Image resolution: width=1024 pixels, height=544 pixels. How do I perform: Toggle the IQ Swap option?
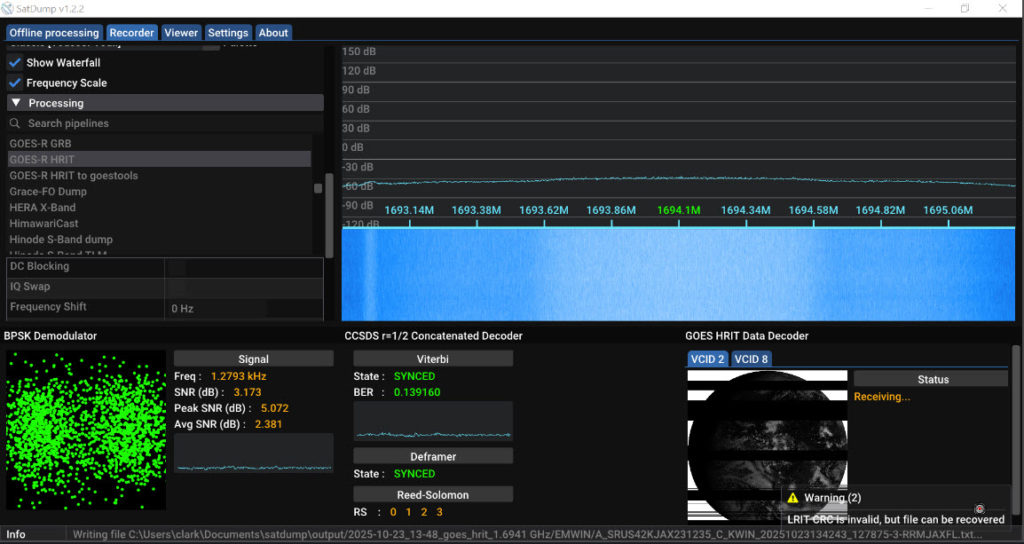176,287
